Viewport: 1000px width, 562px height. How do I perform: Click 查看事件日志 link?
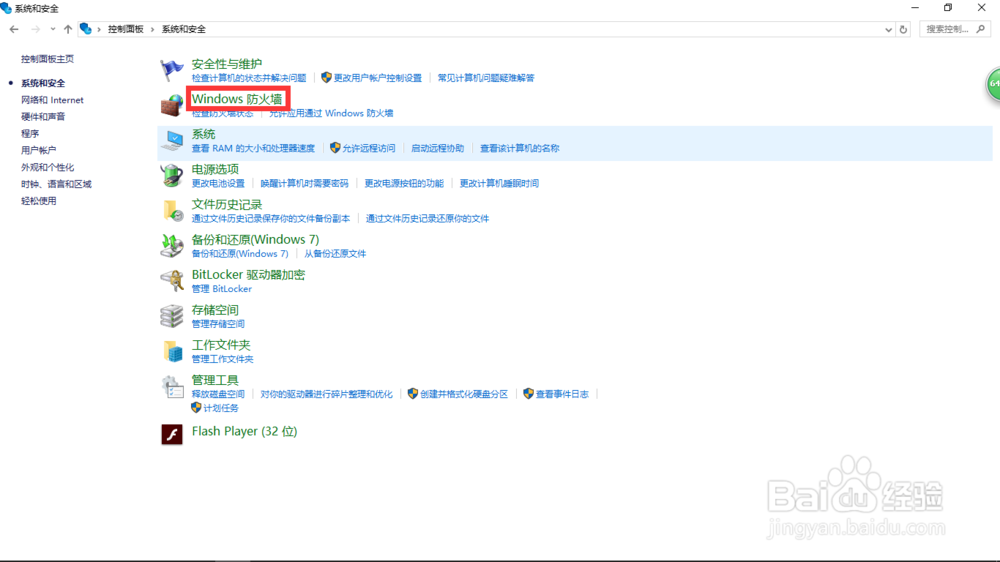[562, 394]
